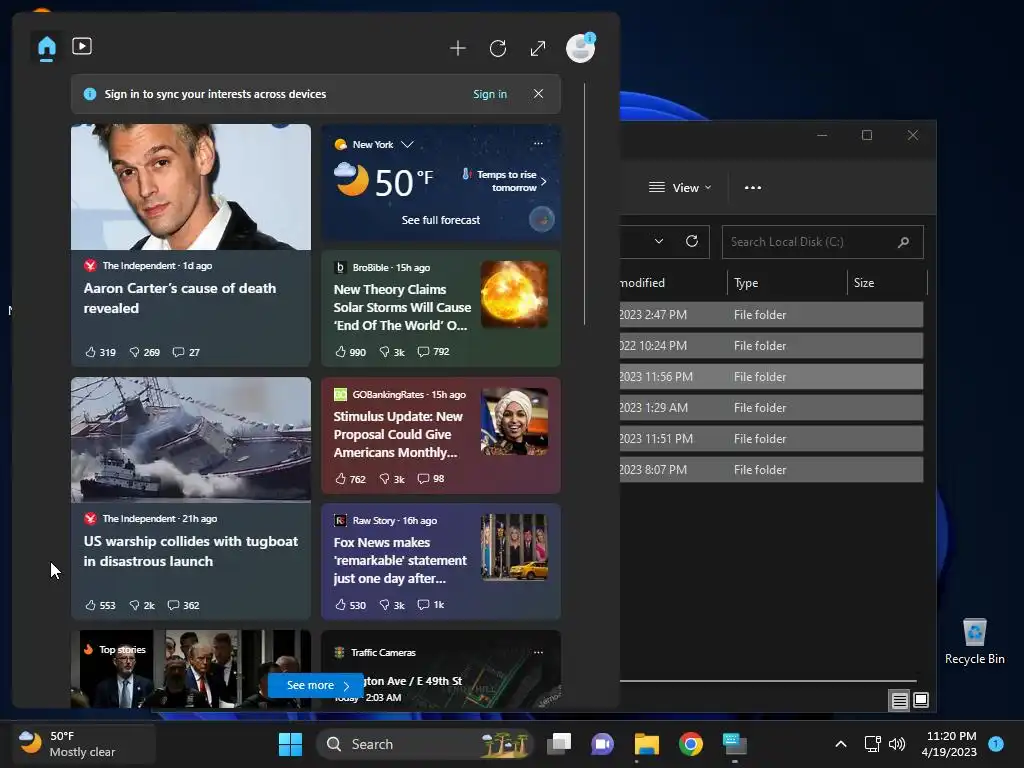Click the Sign in link

pos(490,94)
